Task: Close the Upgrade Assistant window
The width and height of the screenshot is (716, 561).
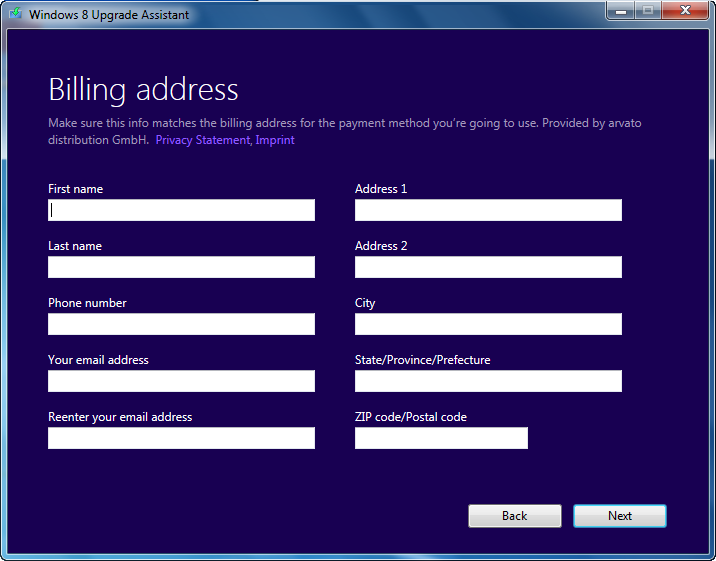Action: click(685, 10)
